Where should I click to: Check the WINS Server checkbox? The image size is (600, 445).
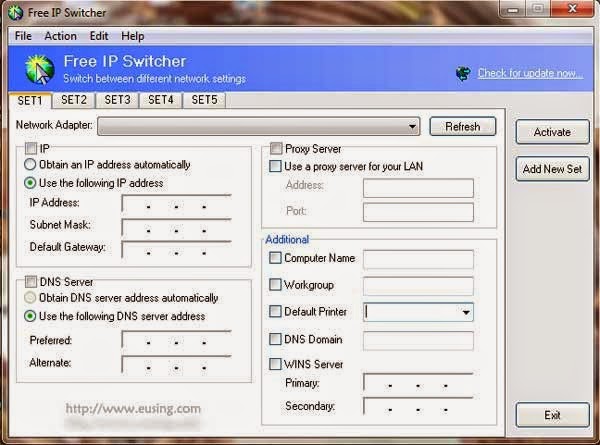tap(275, 364)
